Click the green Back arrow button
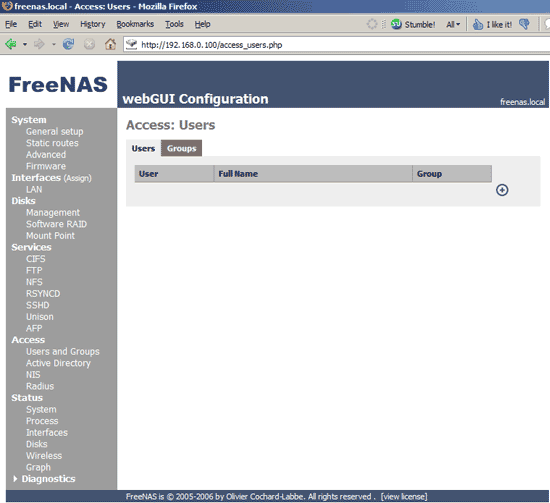The image size is (550, 503). [11, 44]
